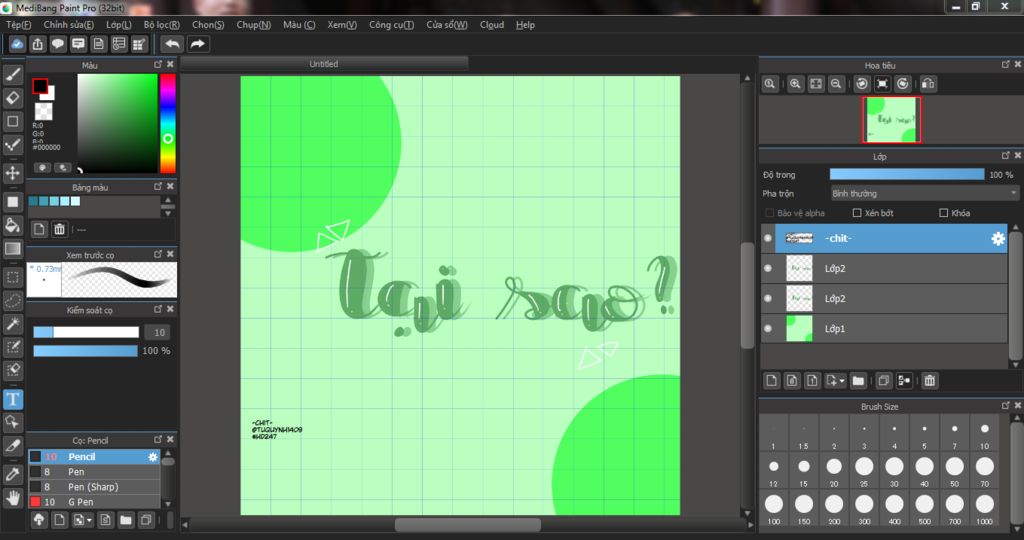Undock the Màu color panel
Viewport: 1024px width, 540px height.
(x=158, y=65)
